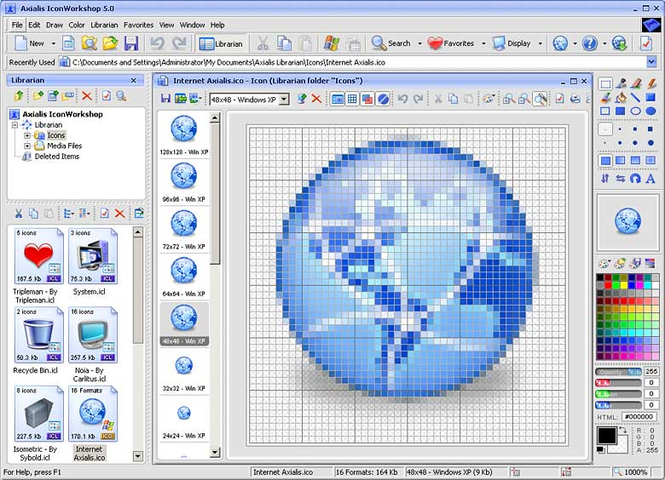665x480 pixels.
Task: Expand the Icons folder in tree
Action: pos(27,136)
